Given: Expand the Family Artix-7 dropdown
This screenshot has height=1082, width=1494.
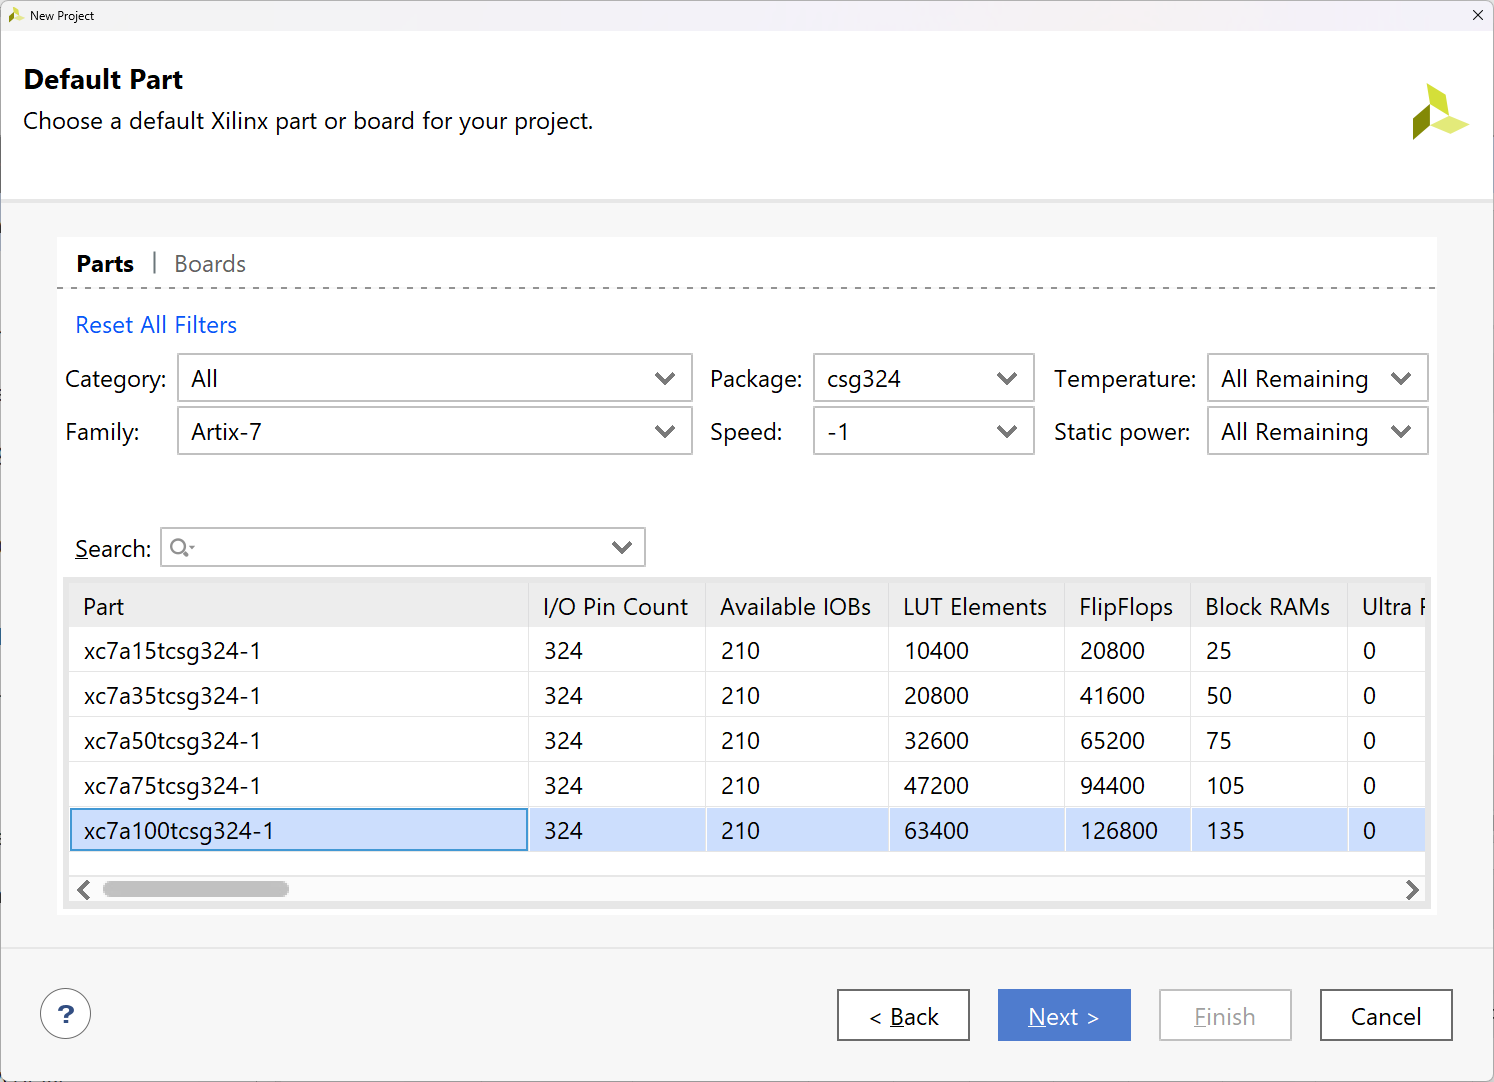Looking at the screenshot, I should coord(434,431).
